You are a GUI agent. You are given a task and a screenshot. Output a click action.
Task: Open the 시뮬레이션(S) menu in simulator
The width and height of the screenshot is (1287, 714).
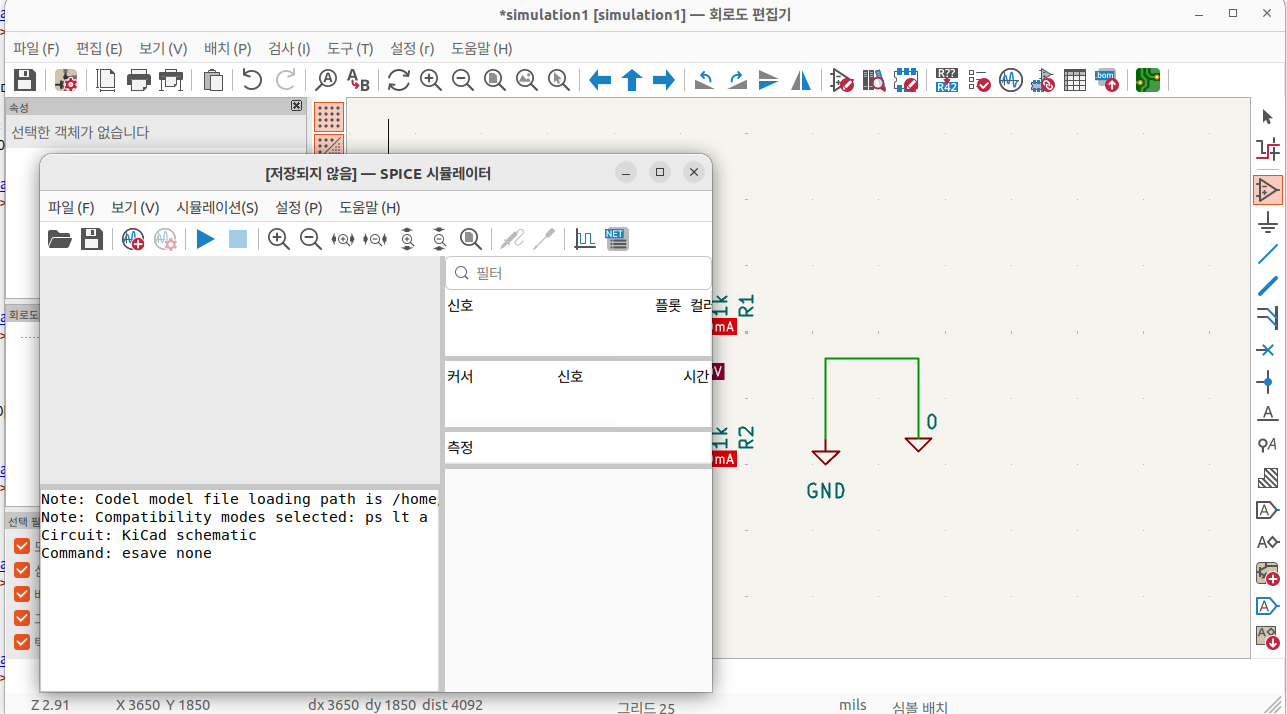click(x=217, y=208)
